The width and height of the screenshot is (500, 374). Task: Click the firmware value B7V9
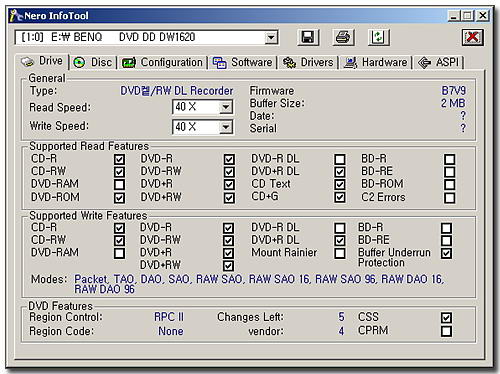tap(454, 91)
